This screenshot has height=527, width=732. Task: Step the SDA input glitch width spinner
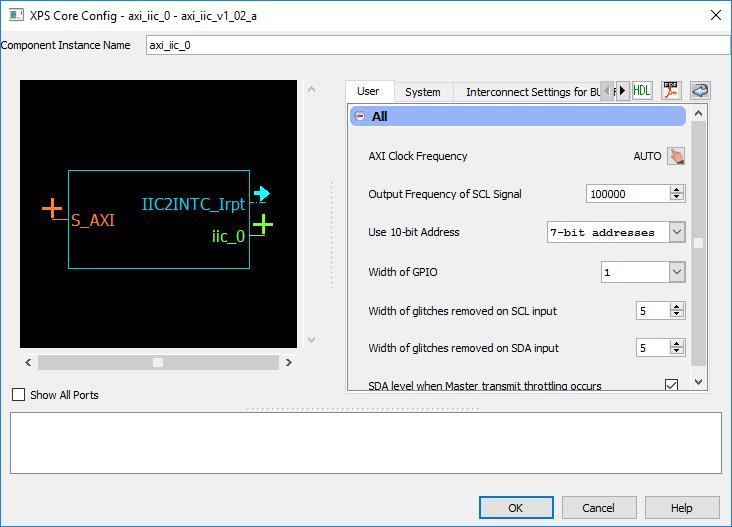pos(676,347)
